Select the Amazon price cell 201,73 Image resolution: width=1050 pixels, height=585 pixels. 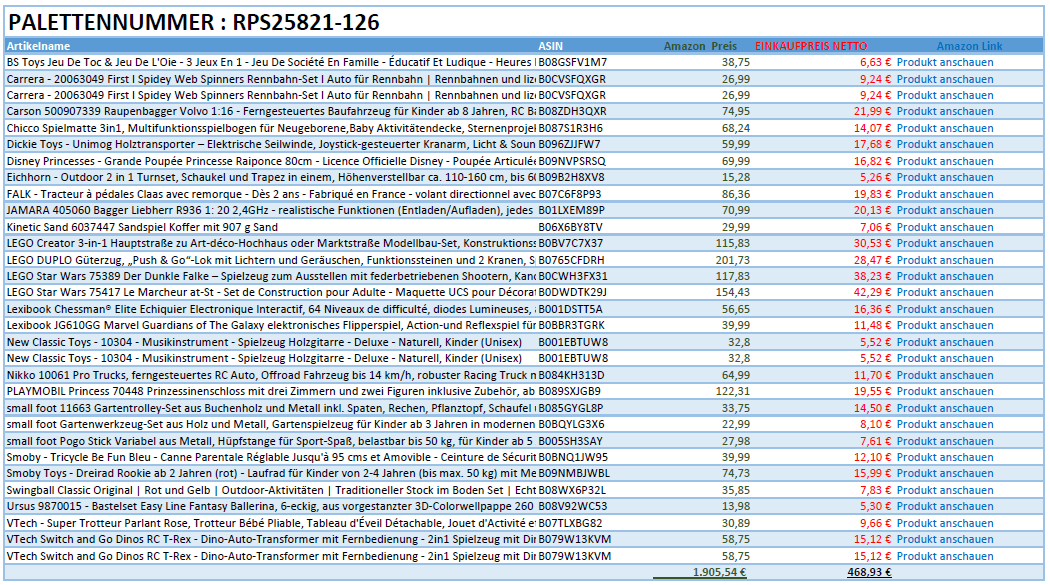732,260
